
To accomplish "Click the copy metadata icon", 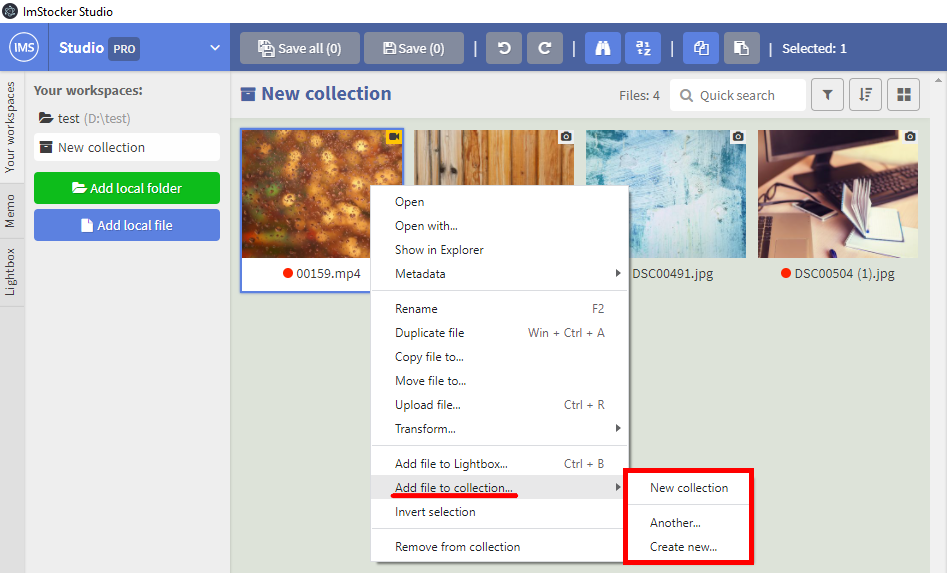I will [x=701, y=48].
